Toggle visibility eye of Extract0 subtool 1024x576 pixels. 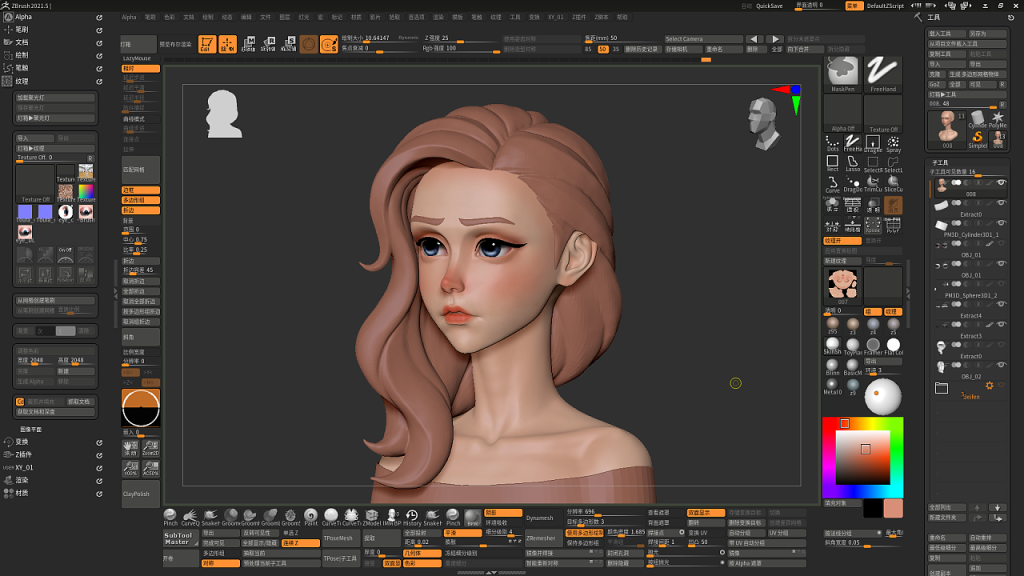coord(1001,204)
